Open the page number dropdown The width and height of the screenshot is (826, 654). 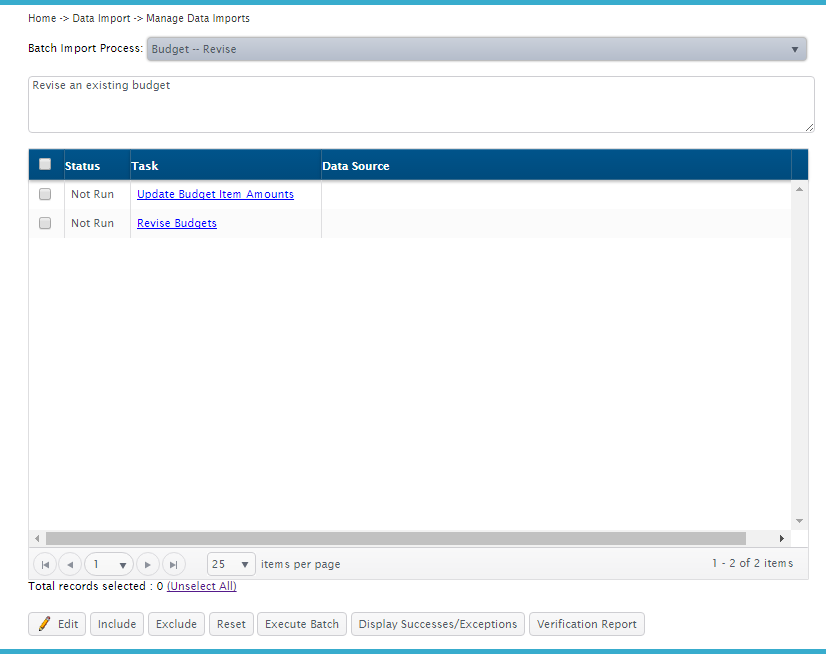[109, 564]
